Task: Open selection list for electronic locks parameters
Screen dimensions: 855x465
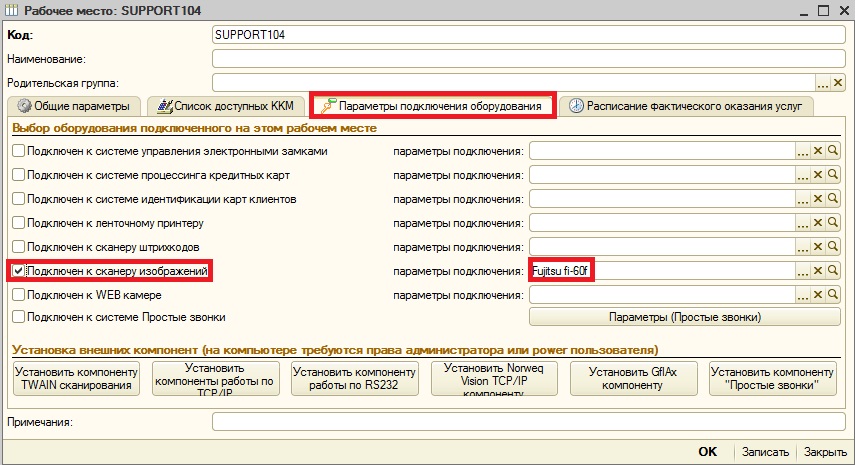Action: (x=803, y=151)
